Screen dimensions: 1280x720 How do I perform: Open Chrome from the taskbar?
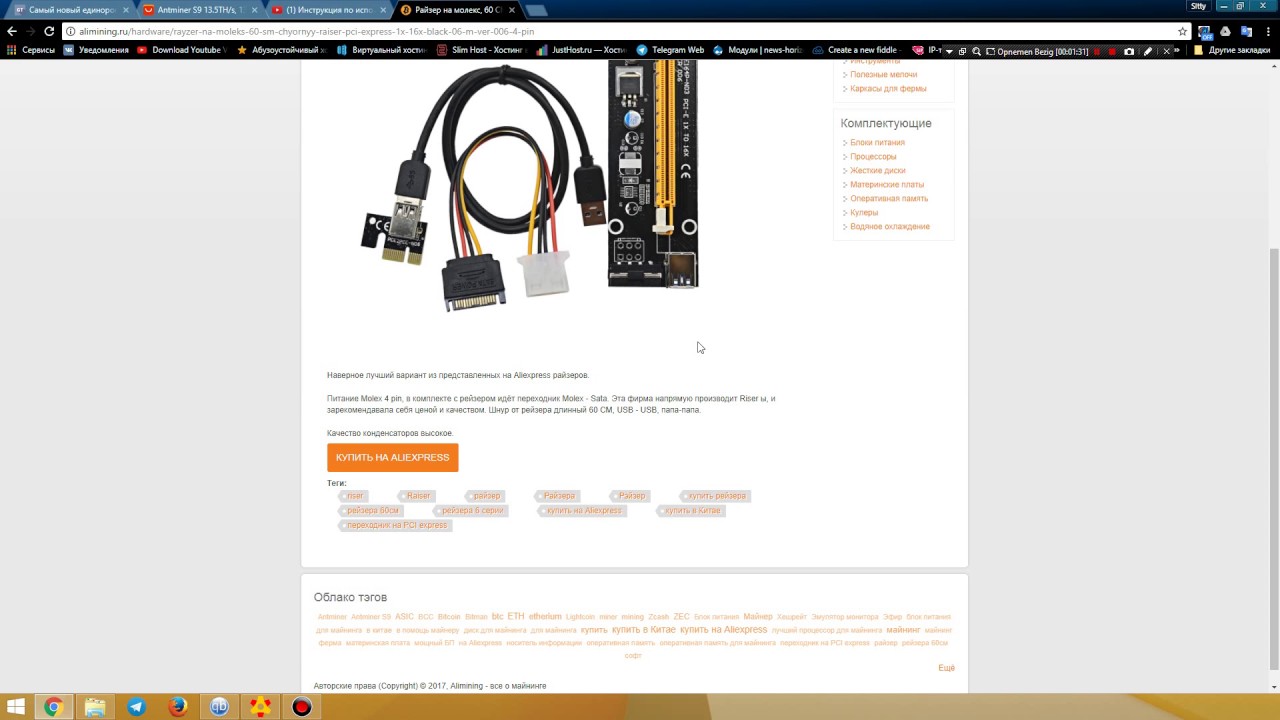click(x=53, y=707)
